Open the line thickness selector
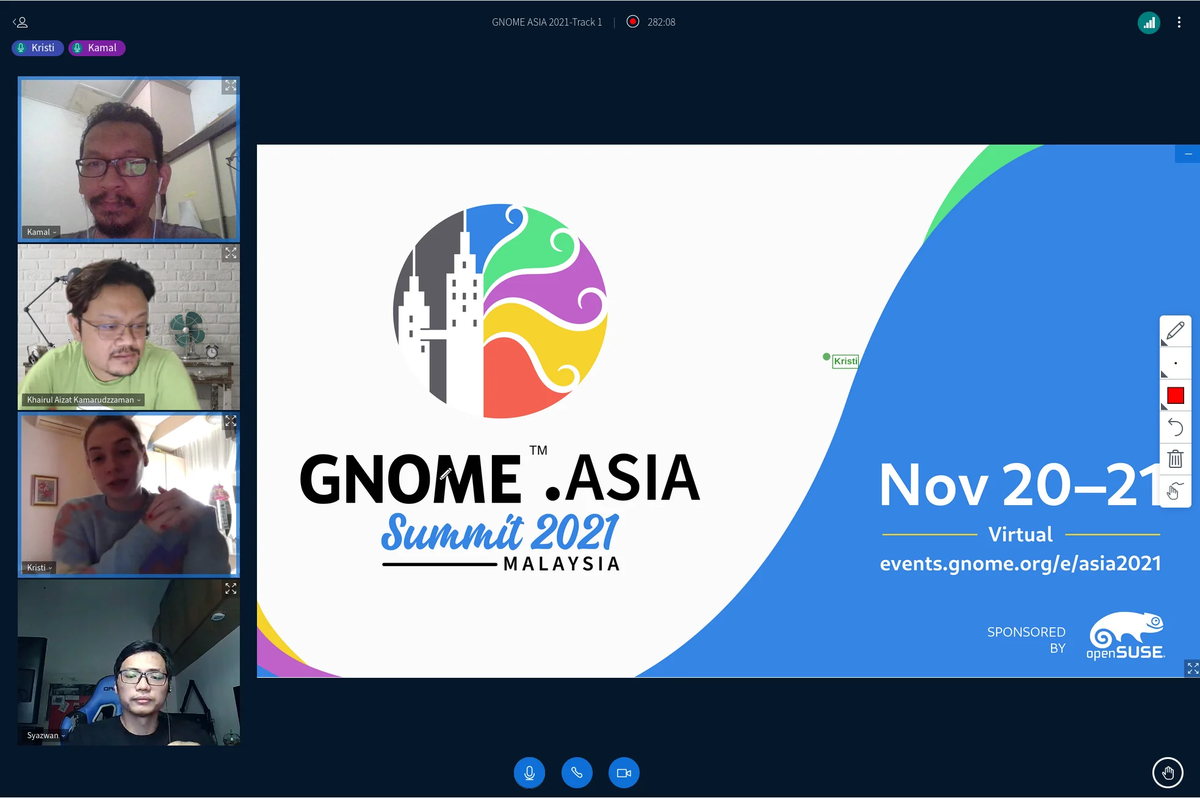Screen dimensions: 1200x798 click(x=1175, y=363)
